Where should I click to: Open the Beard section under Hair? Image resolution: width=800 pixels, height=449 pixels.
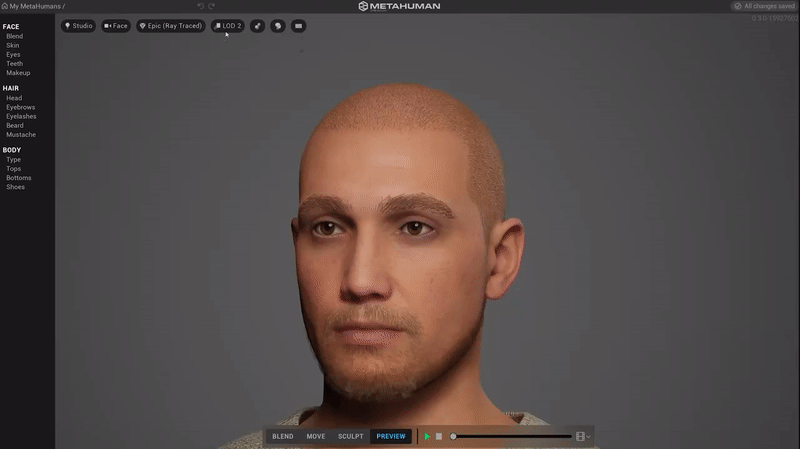(x=15, y=125)
